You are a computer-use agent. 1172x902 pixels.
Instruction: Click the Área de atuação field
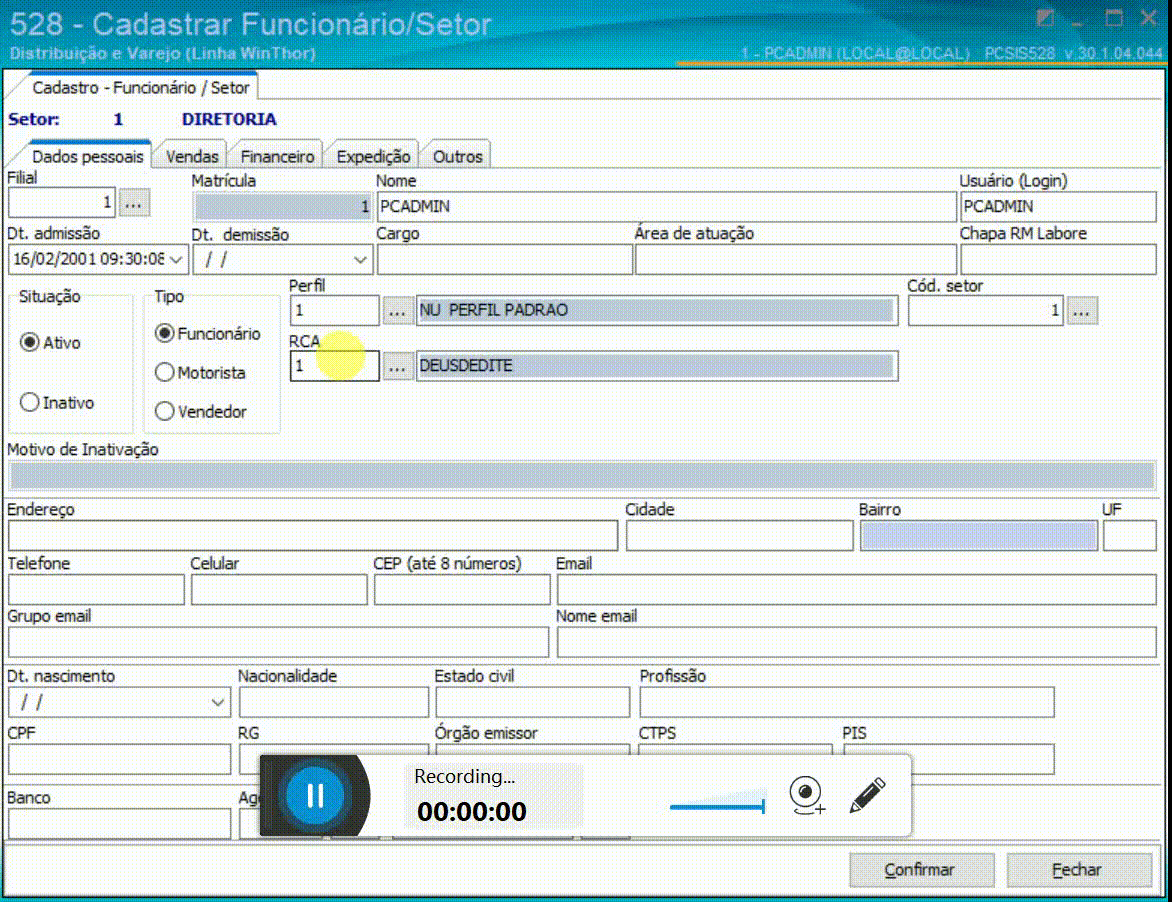(x=795, y=259)
